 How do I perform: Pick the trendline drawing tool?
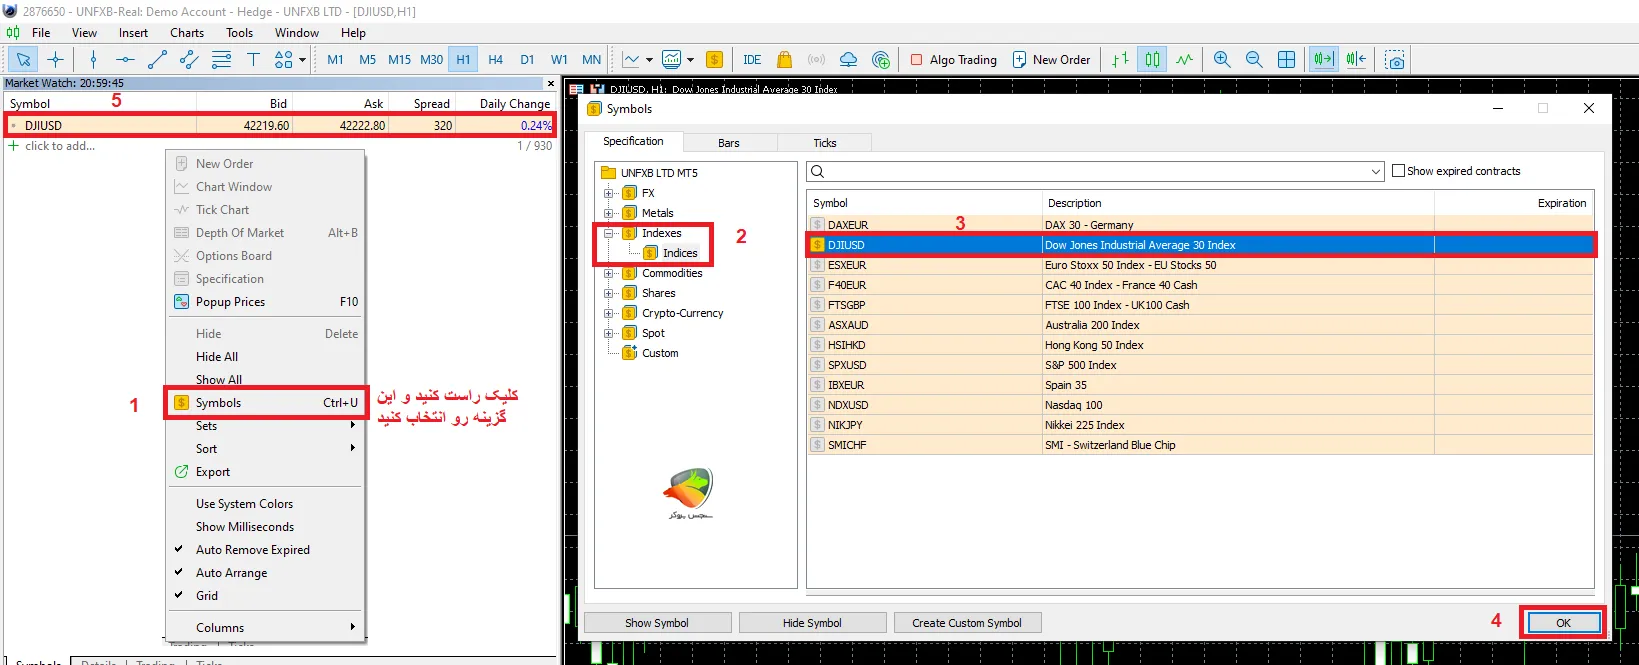[157, 60]
